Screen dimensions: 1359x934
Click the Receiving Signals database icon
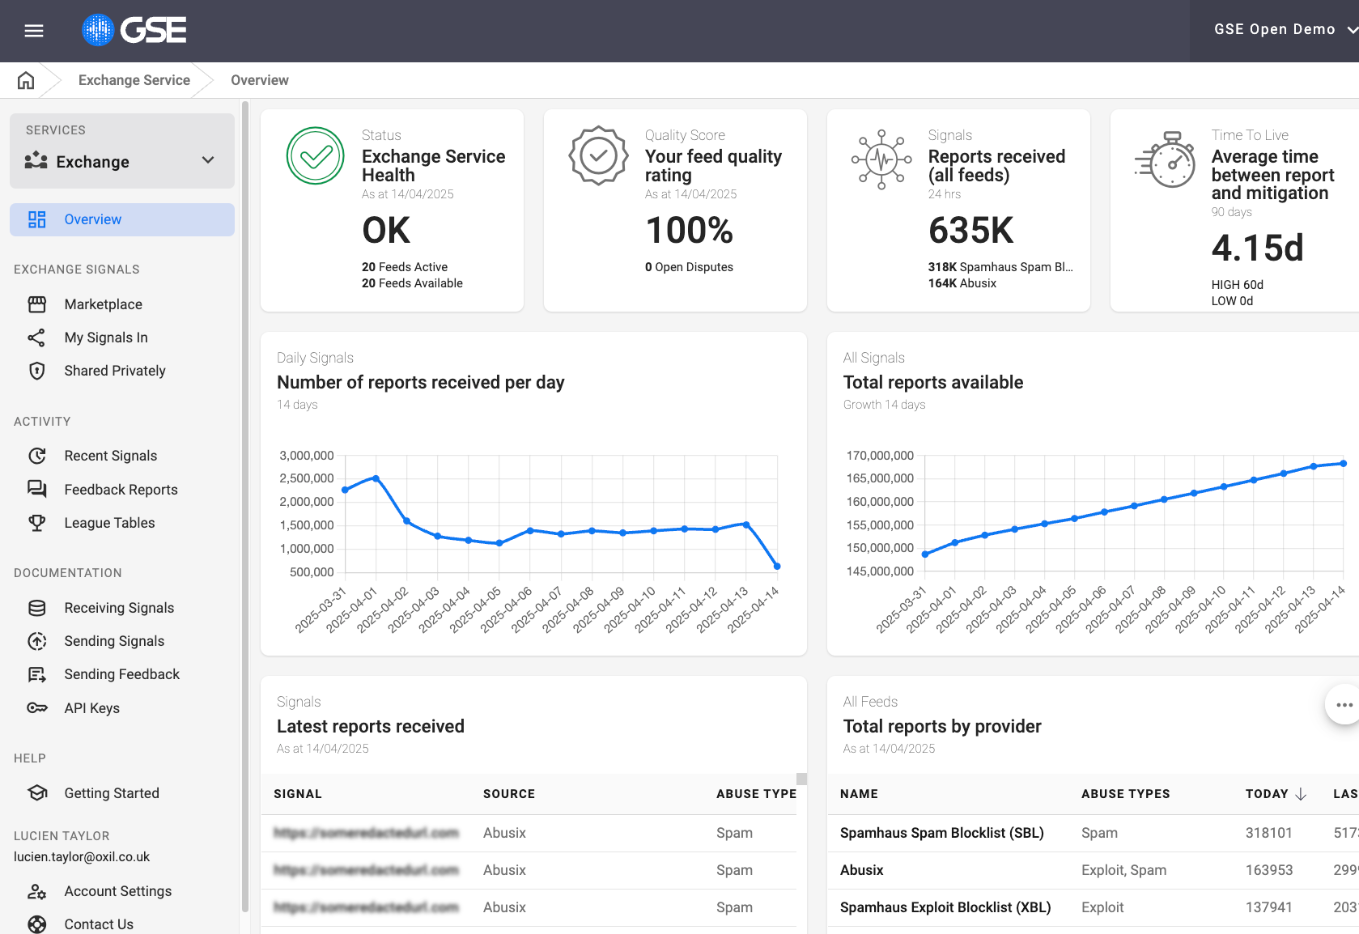[x=37, y=608]
